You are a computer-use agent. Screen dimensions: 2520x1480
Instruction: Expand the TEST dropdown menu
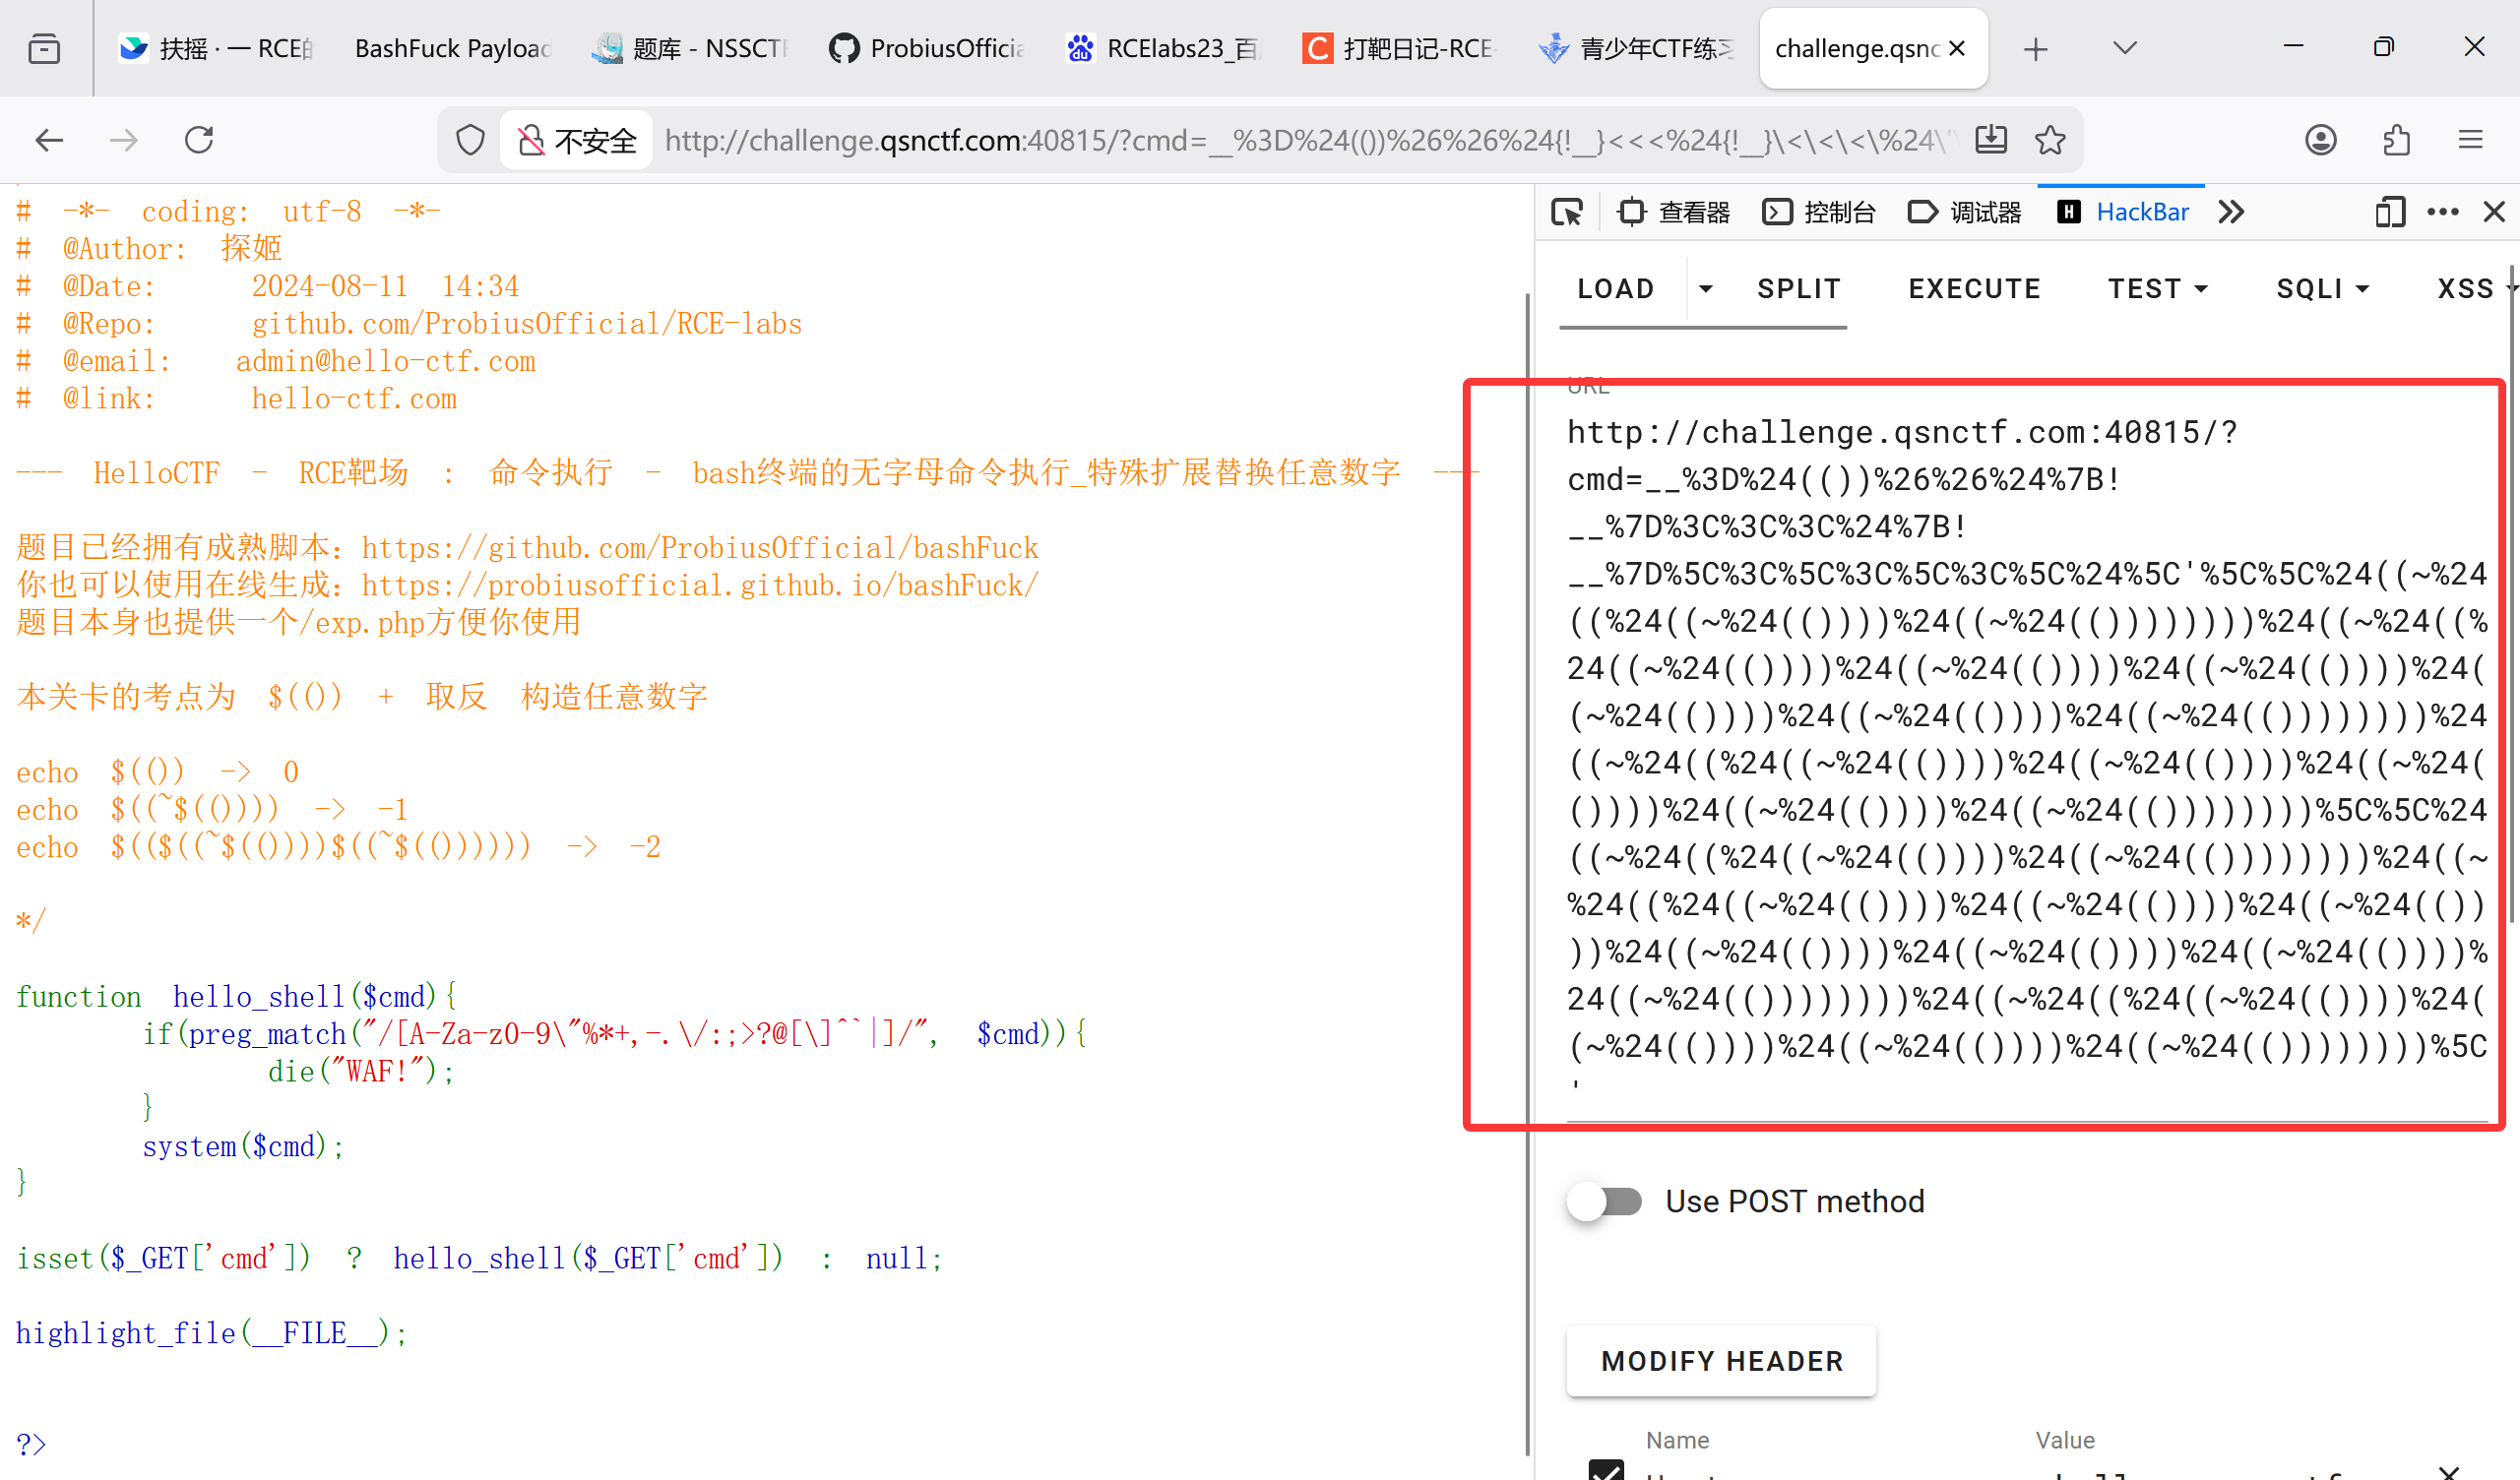click(x=2157, y=289)
